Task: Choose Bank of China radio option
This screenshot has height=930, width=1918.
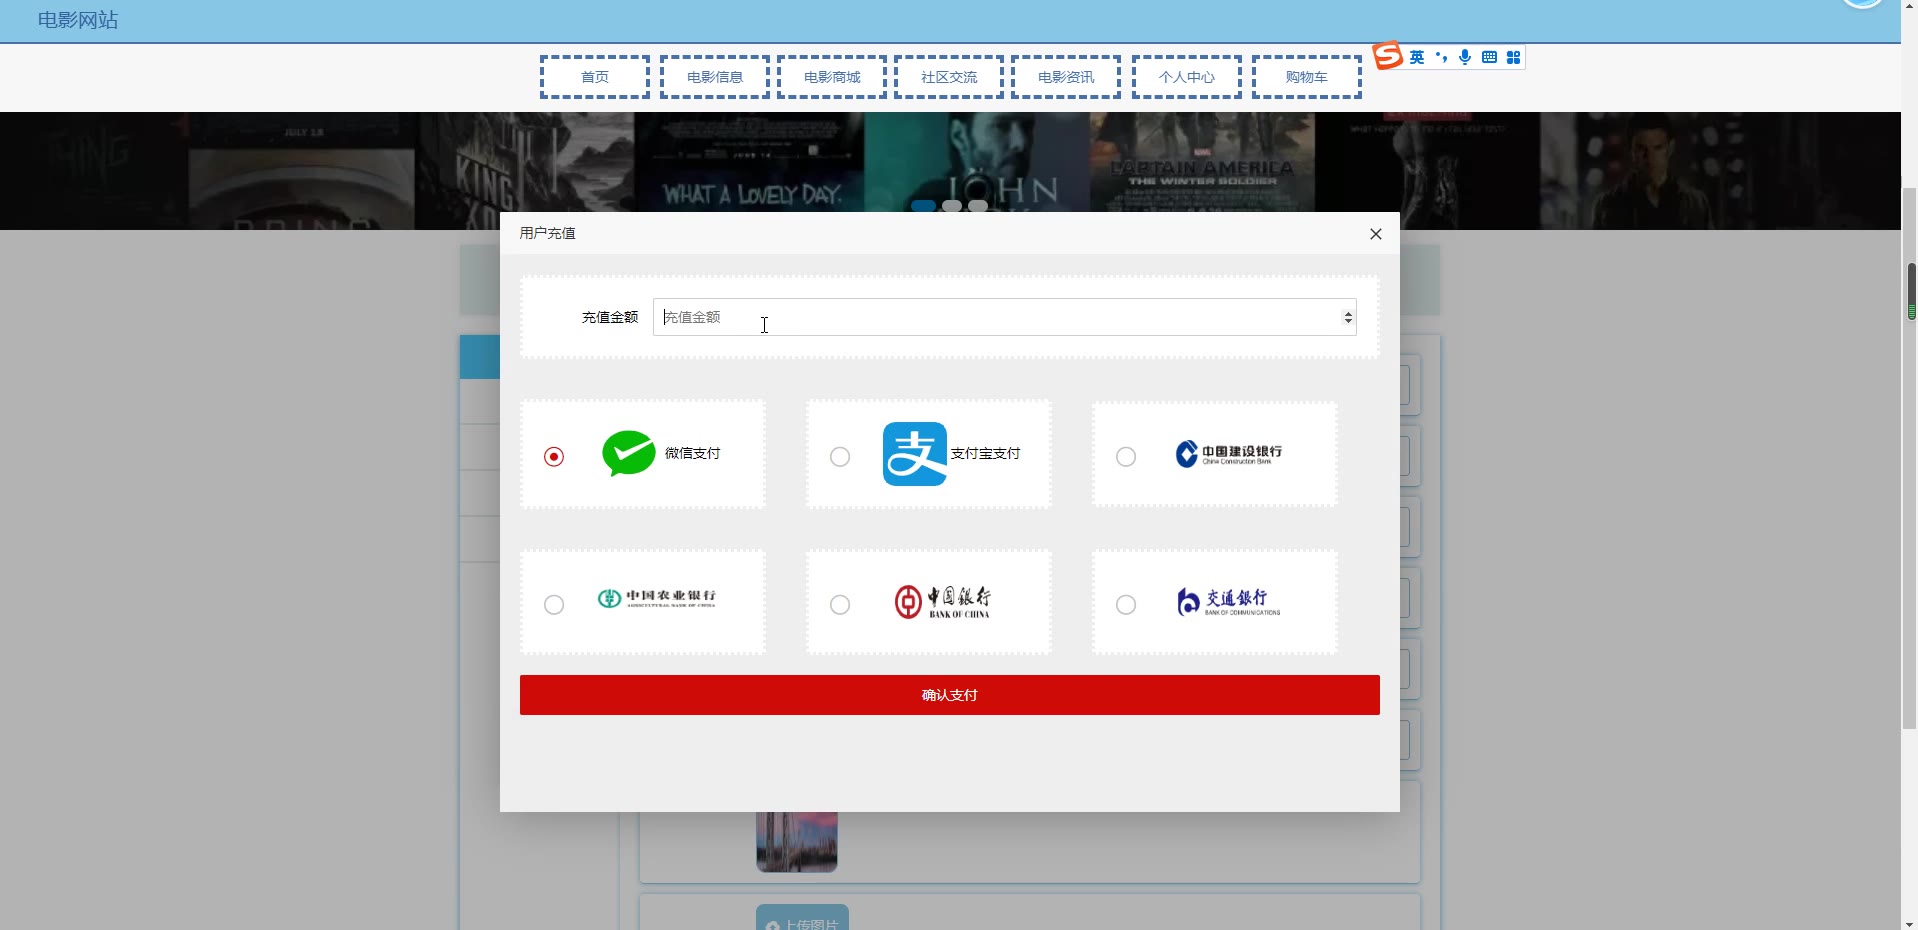Action: pos(840,604)
